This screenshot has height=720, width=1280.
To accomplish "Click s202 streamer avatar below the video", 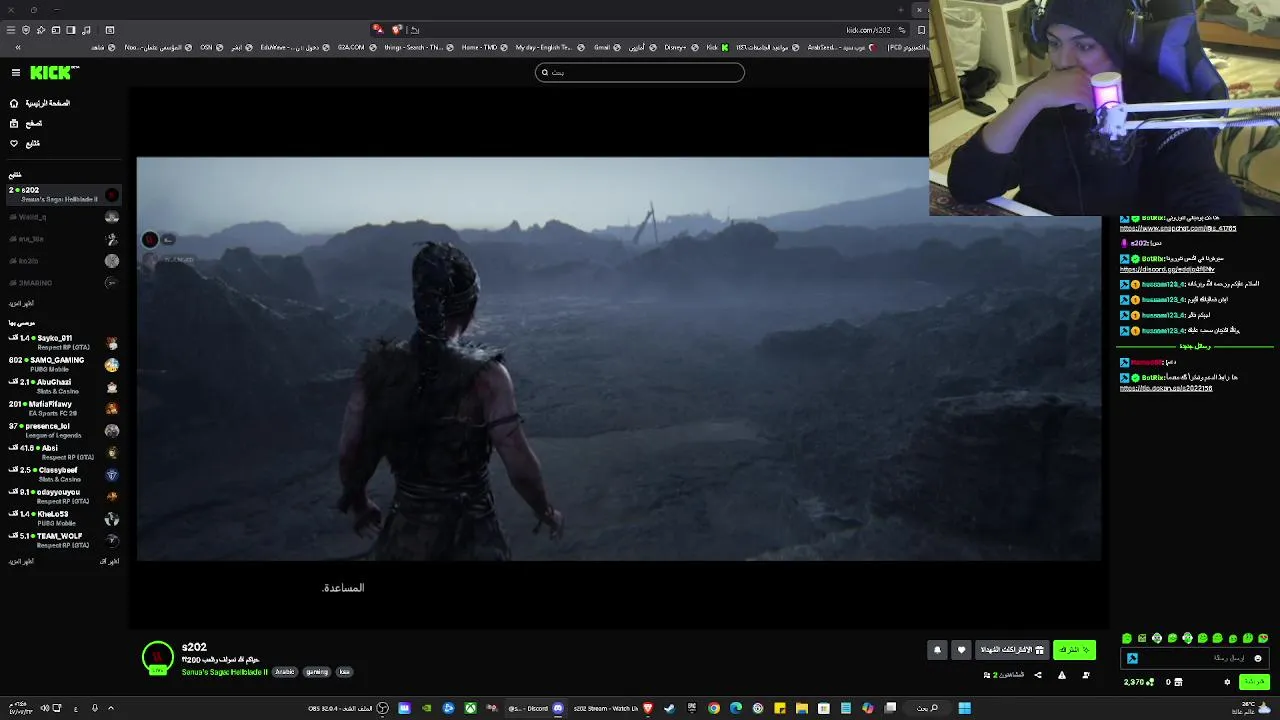I will pos(157,657).
